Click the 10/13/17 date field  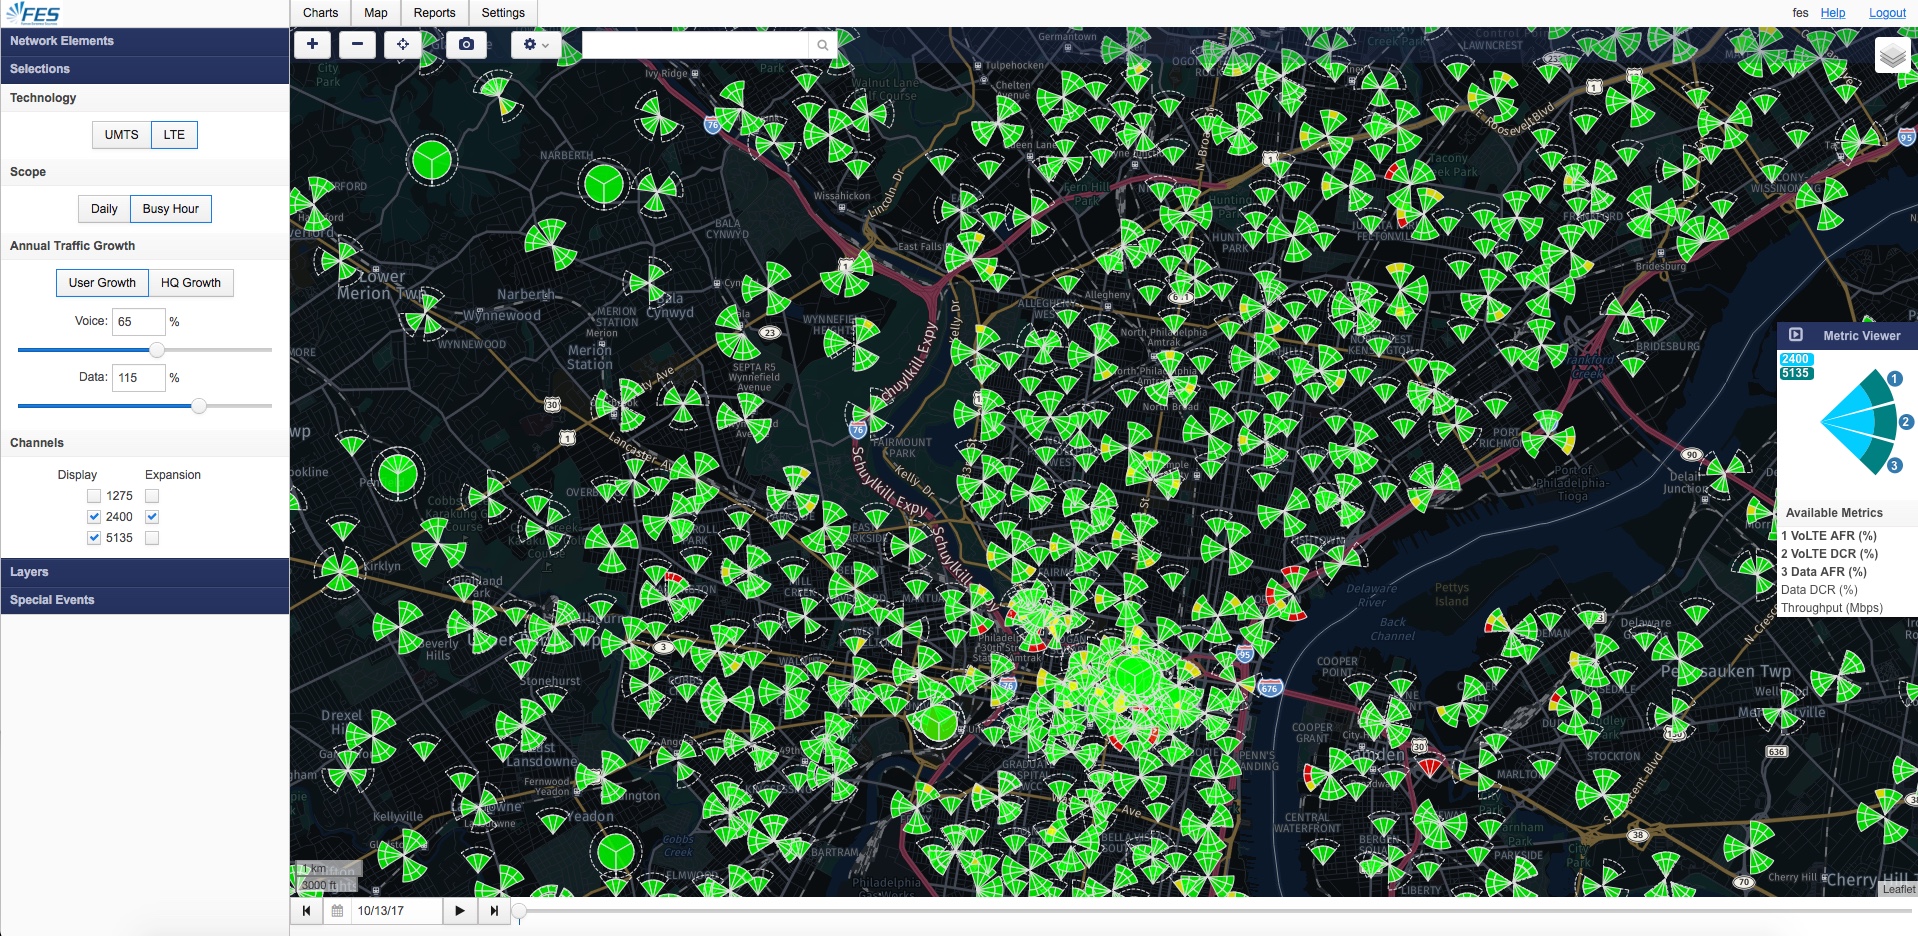395,911
